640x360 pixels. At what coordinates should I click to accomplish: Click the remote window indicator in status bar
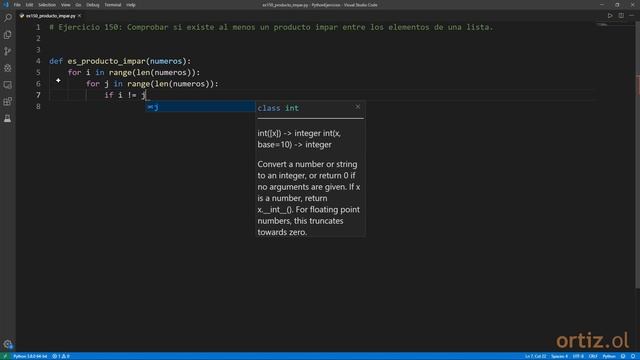(x=5, y=356)
